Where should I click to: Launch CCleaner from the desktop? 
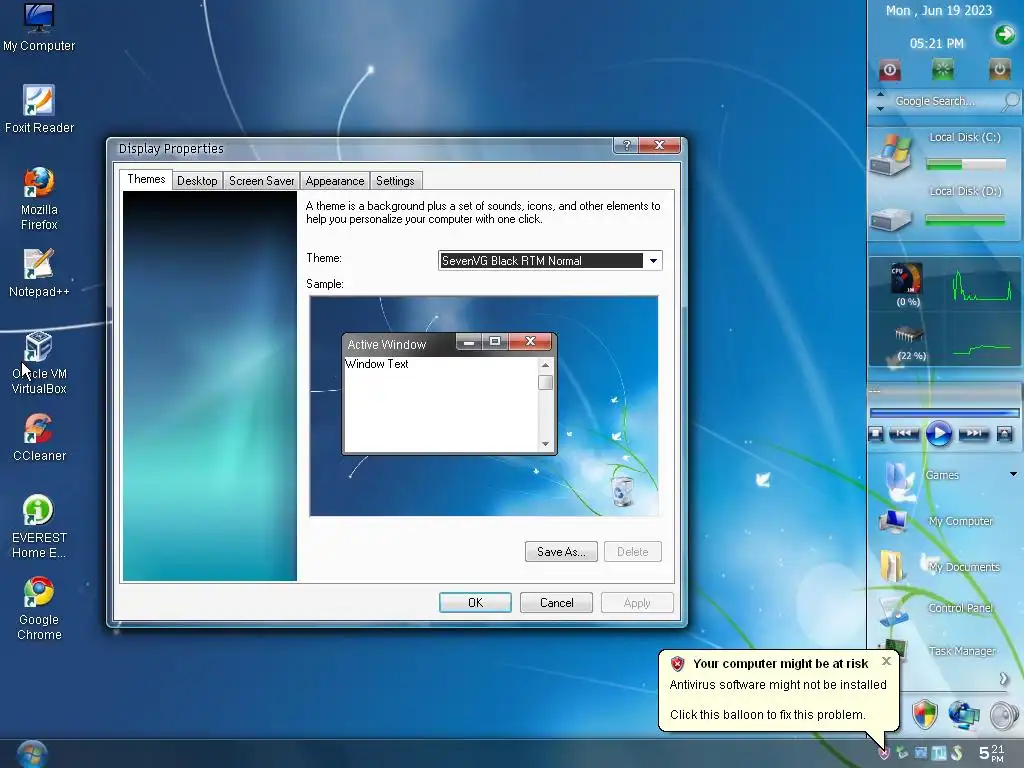39,438
